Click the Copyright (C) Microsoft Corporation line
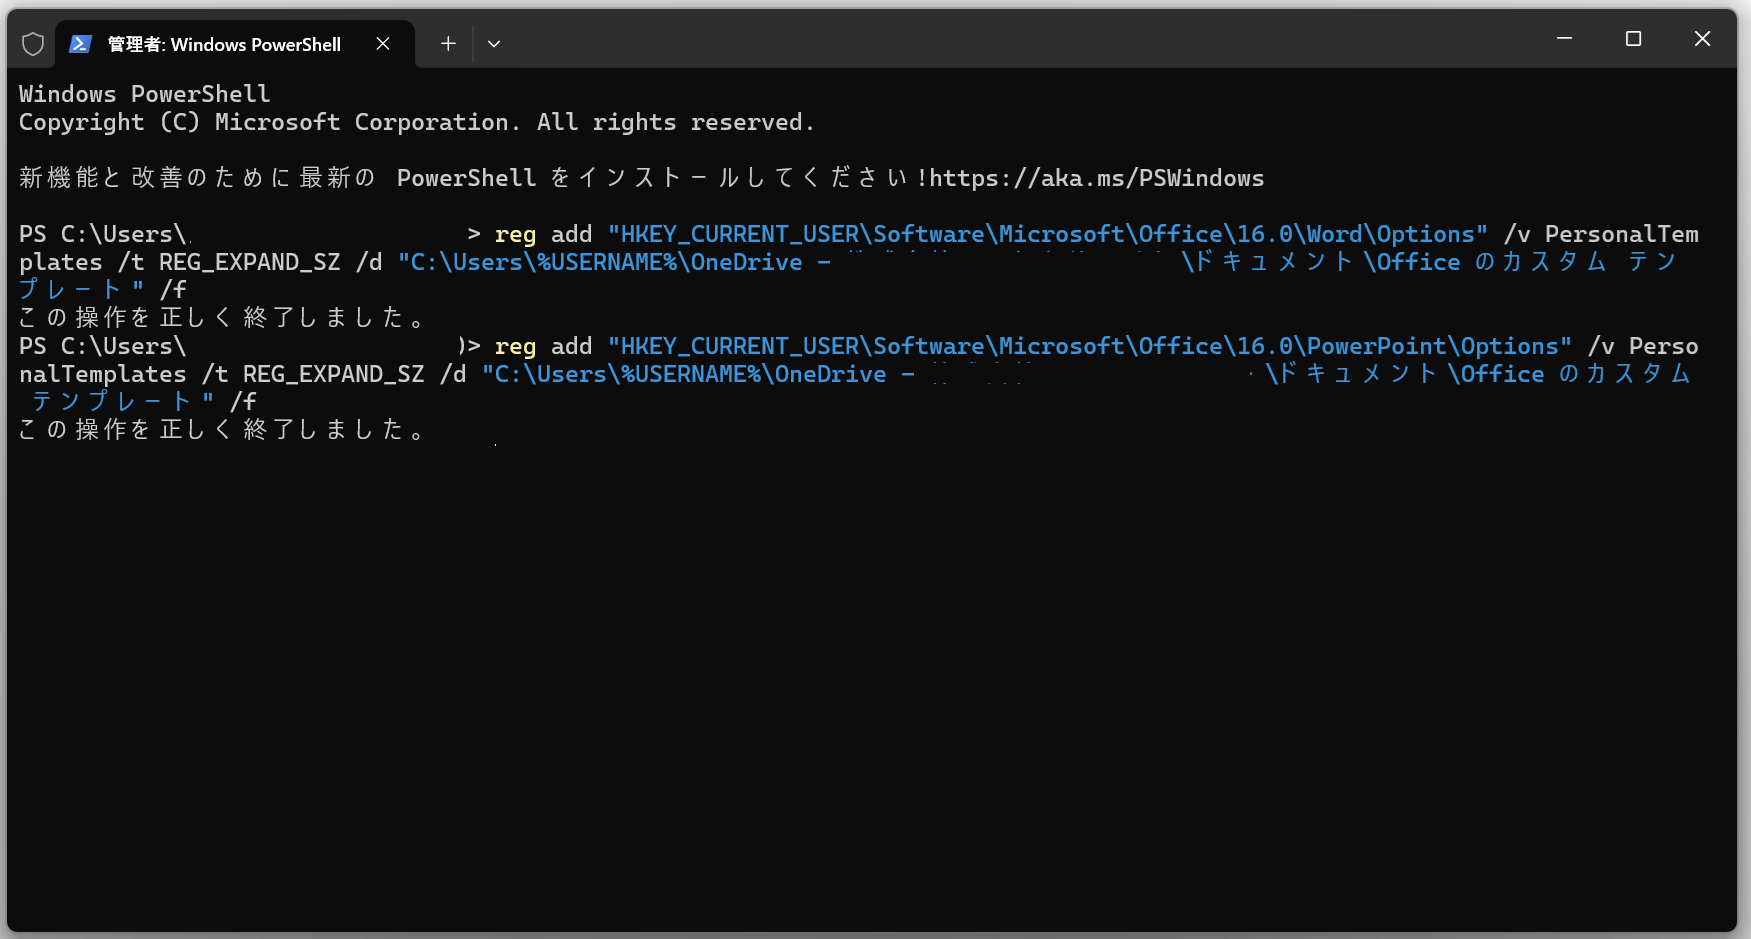Viewport: 1751px width, 939px height. pyautogui.click(x=417, y=122)
